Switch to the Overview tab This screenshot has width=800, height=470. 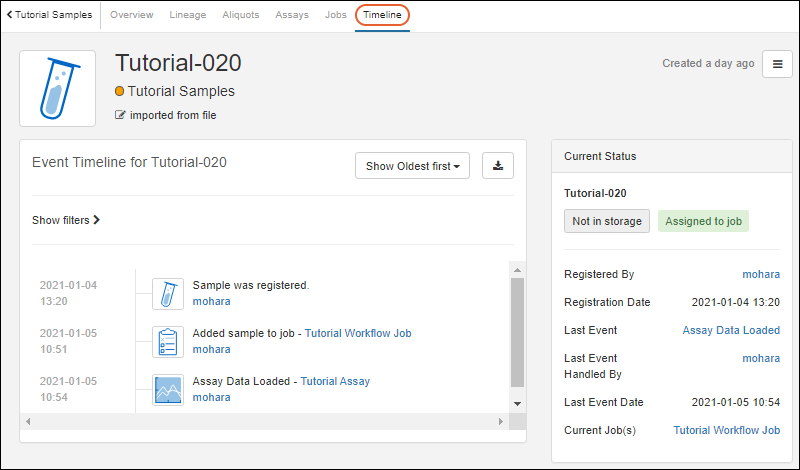click(131, 15)
